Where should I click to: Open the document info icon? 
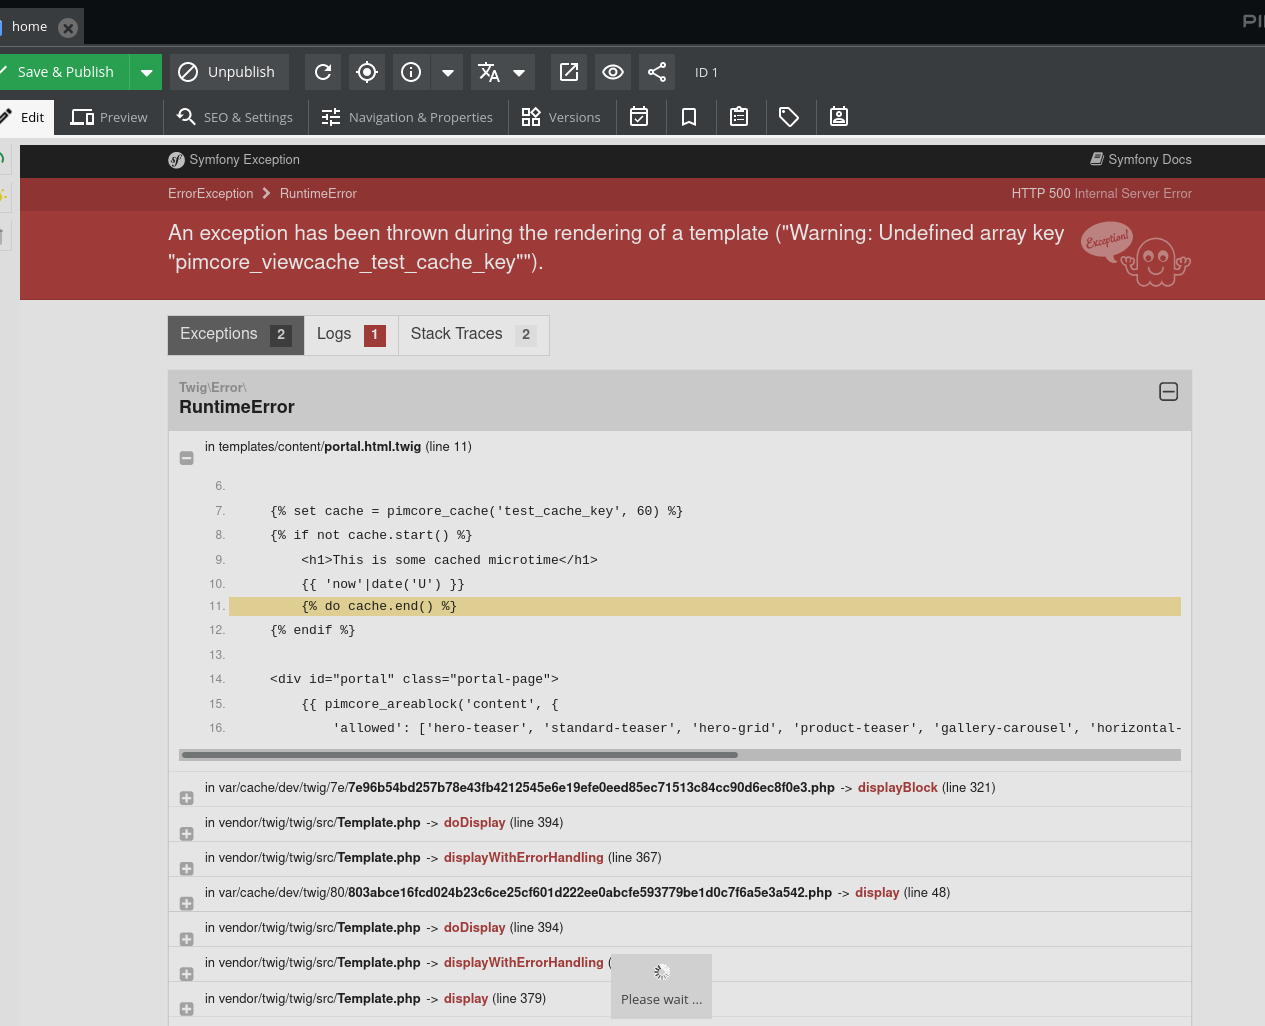[410, 72]
